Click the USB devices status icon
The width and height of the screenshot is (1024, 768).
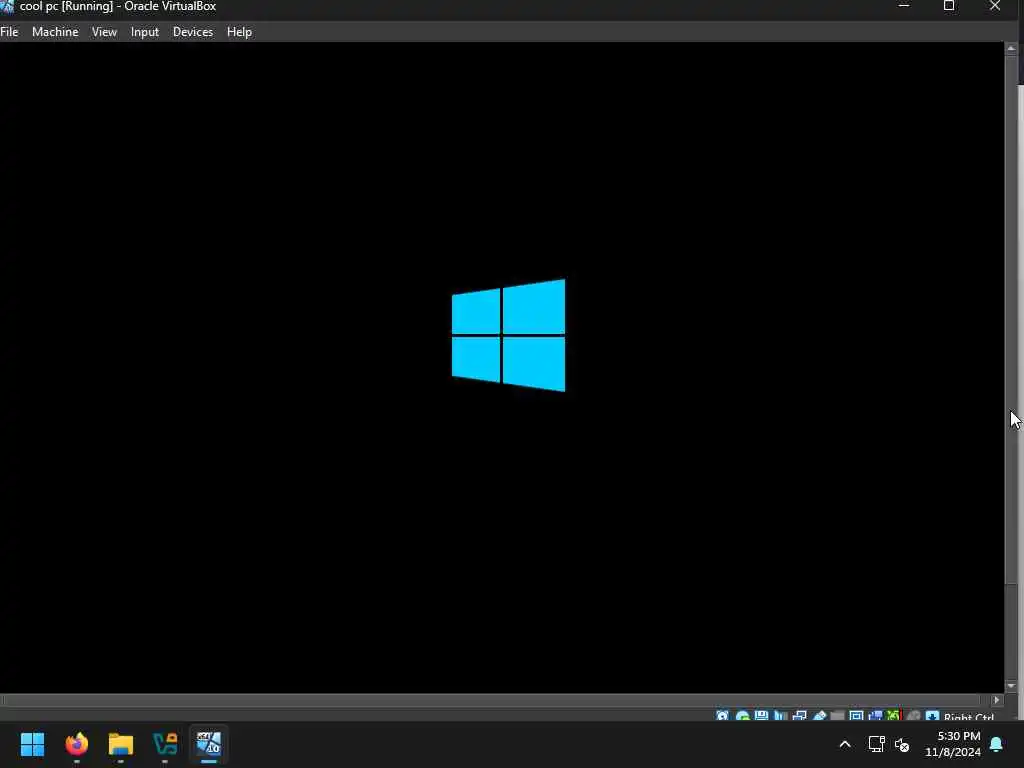tap(819, 716)
